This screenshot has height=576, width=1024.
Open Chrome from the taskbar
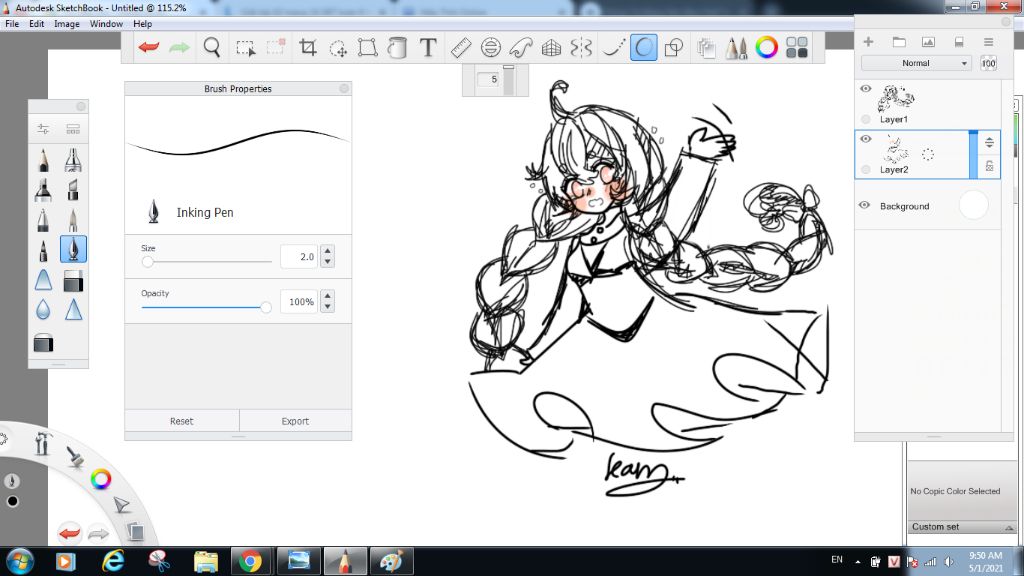[x=249, y=561]
